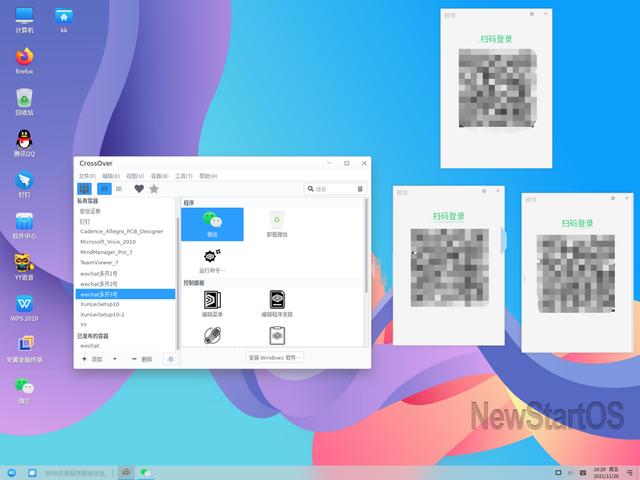Select Microsoft_Visio_2010 container
This screenshot has height=480, width=640.
[125, 242]
